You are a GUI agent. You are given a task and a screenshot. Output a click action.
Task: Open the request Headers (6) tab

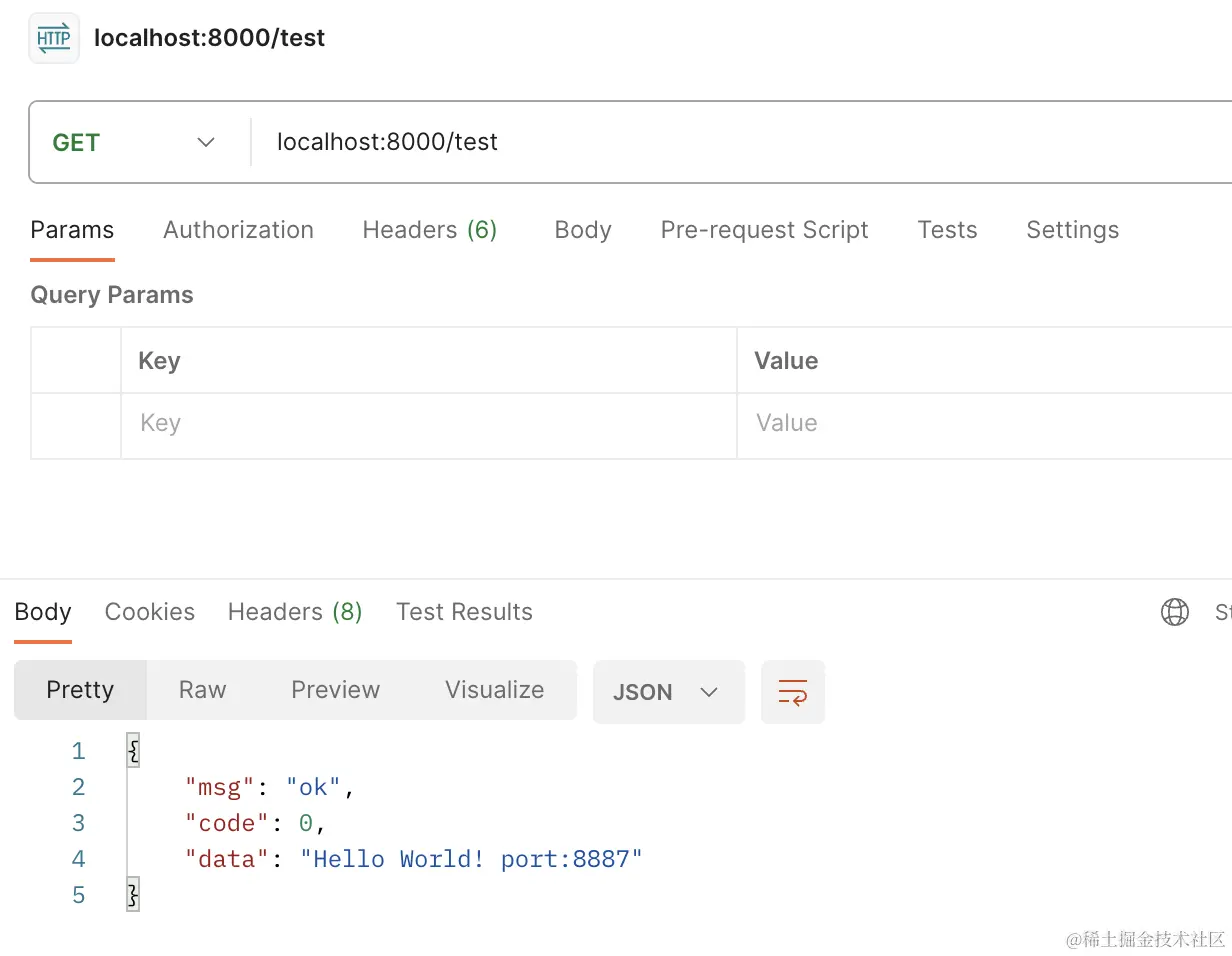[x=429, y=230]
